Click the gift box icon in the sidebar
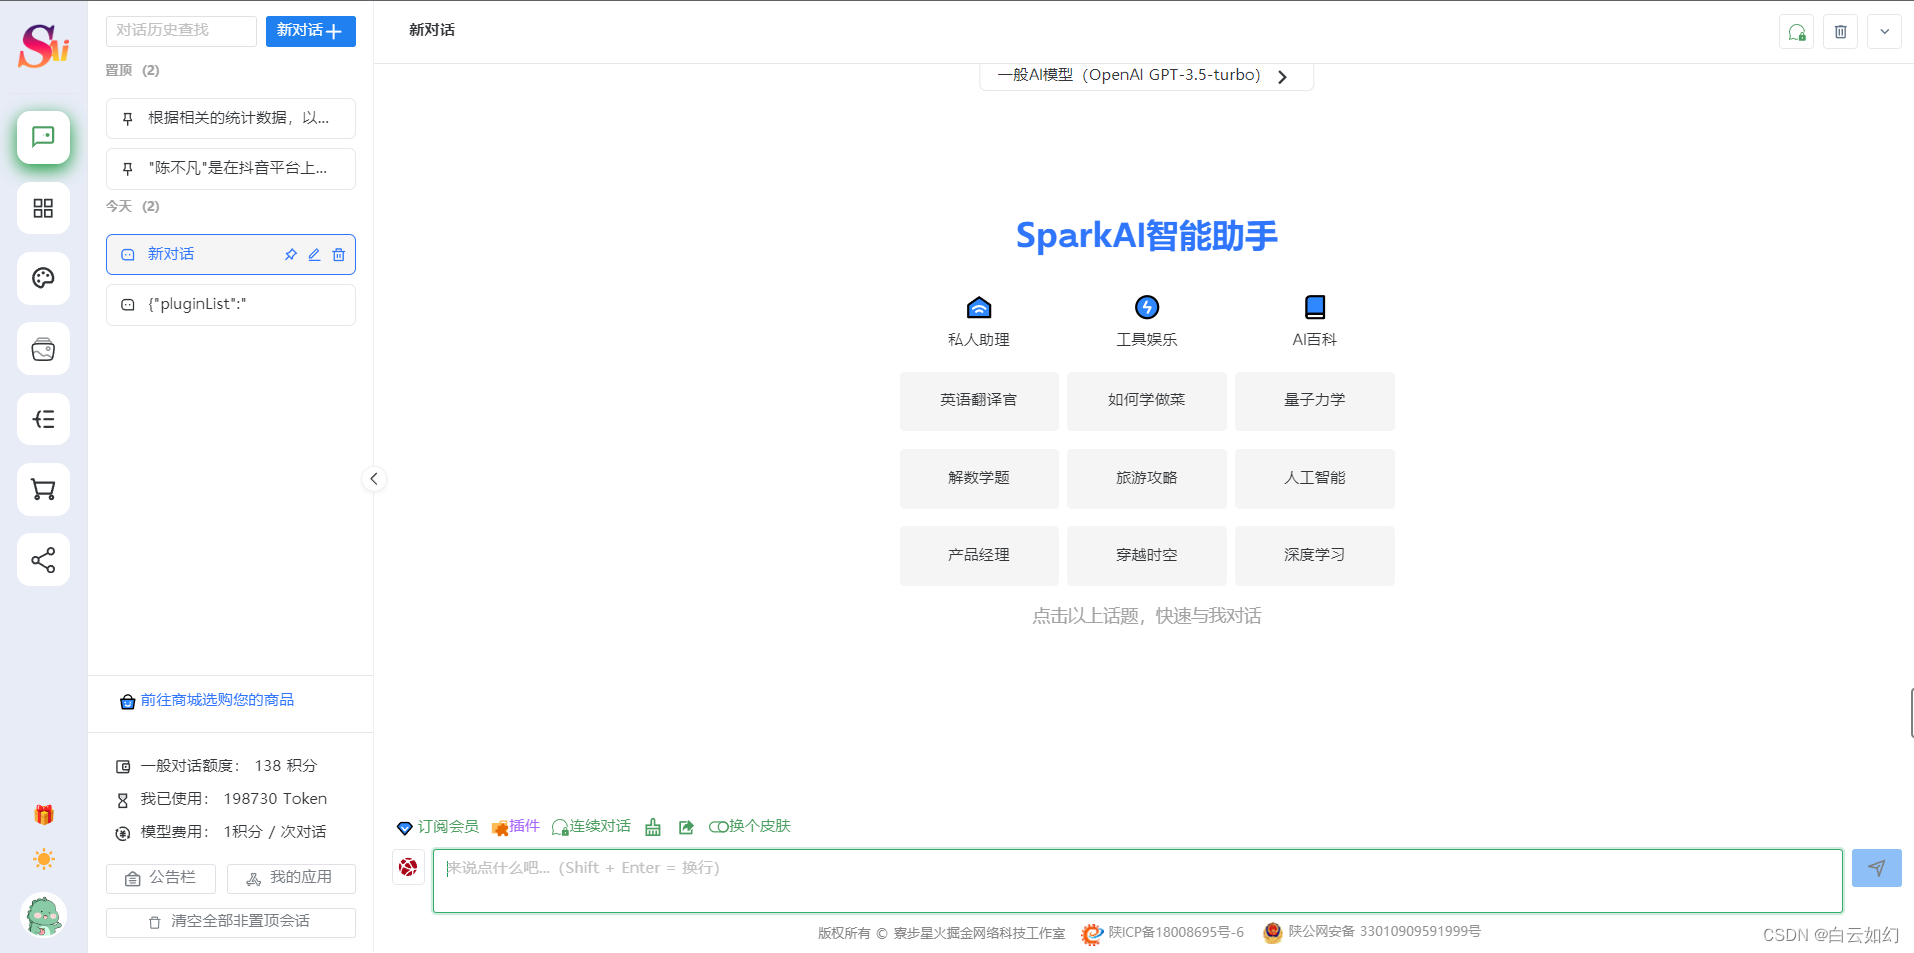 pyautogui.click(x=43, y=815)
